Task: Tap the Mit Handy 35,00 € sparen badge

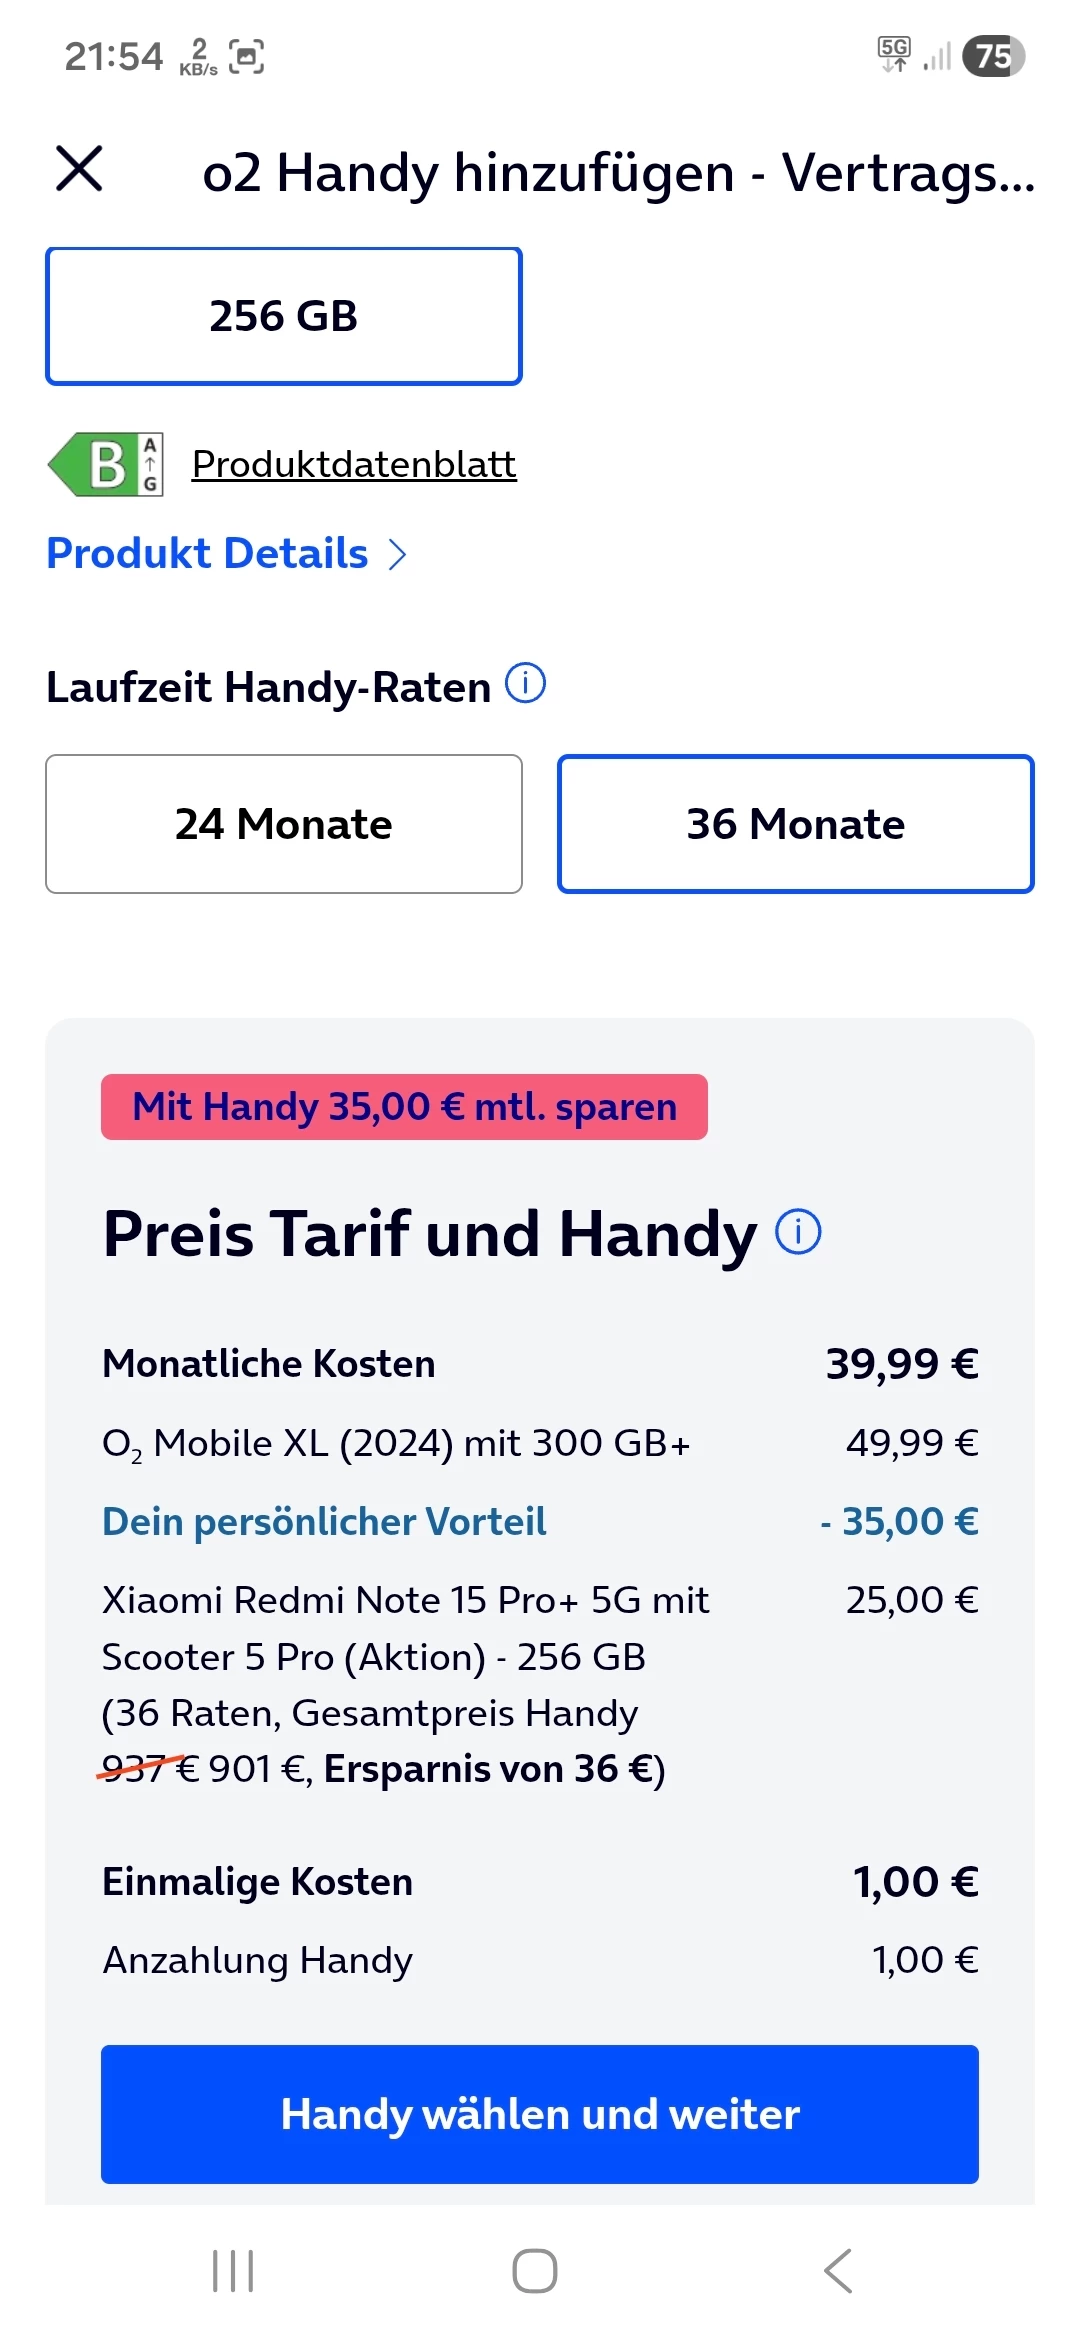Action: point(404,1107)
